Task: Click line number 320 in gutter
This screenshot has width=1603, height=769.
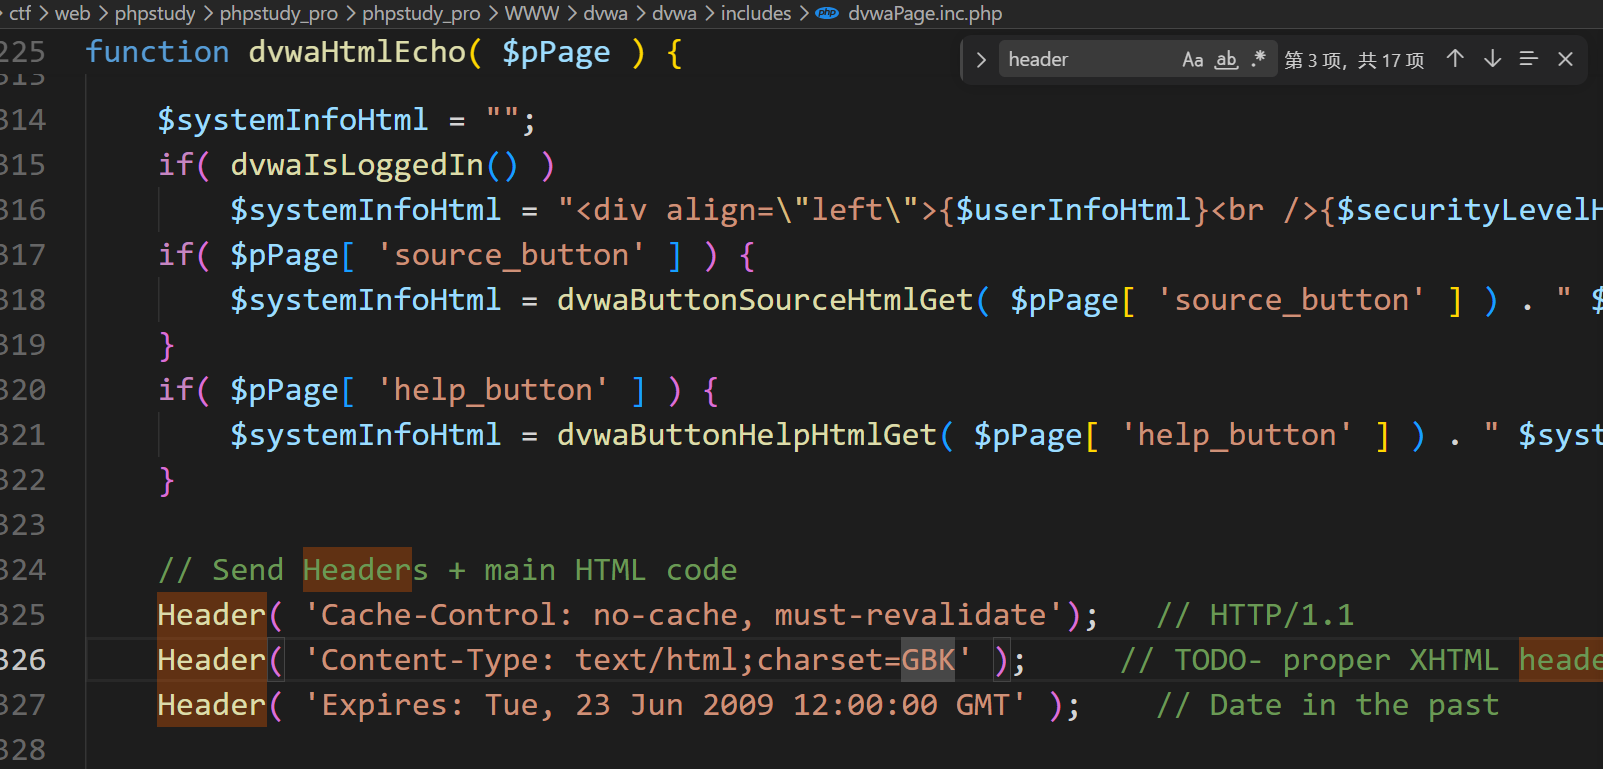Action: pos(22,390)
